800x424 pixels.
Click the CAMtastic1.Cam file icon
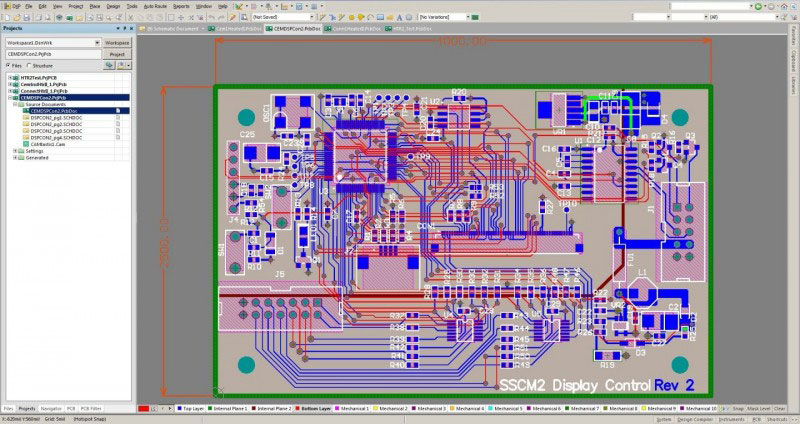[26, 144]
